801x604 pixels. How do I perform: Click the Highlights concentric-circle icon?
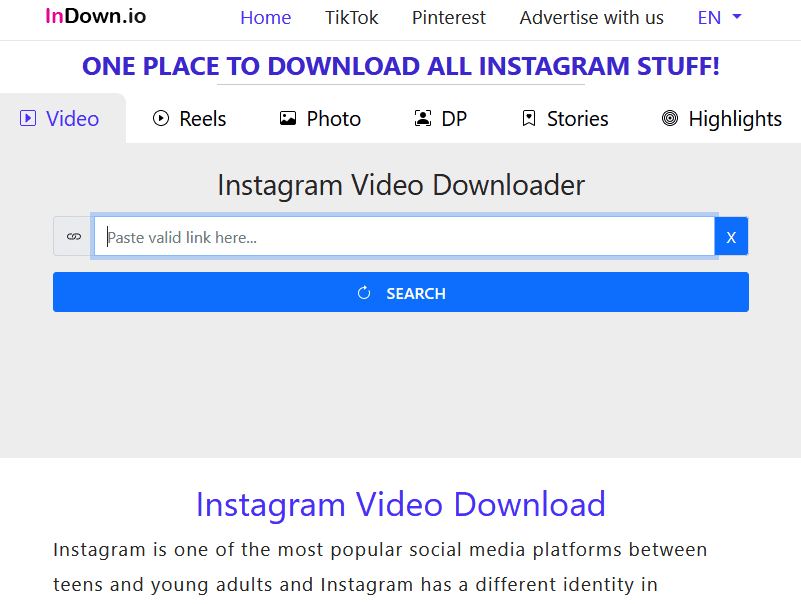click(x=670, y=119)
